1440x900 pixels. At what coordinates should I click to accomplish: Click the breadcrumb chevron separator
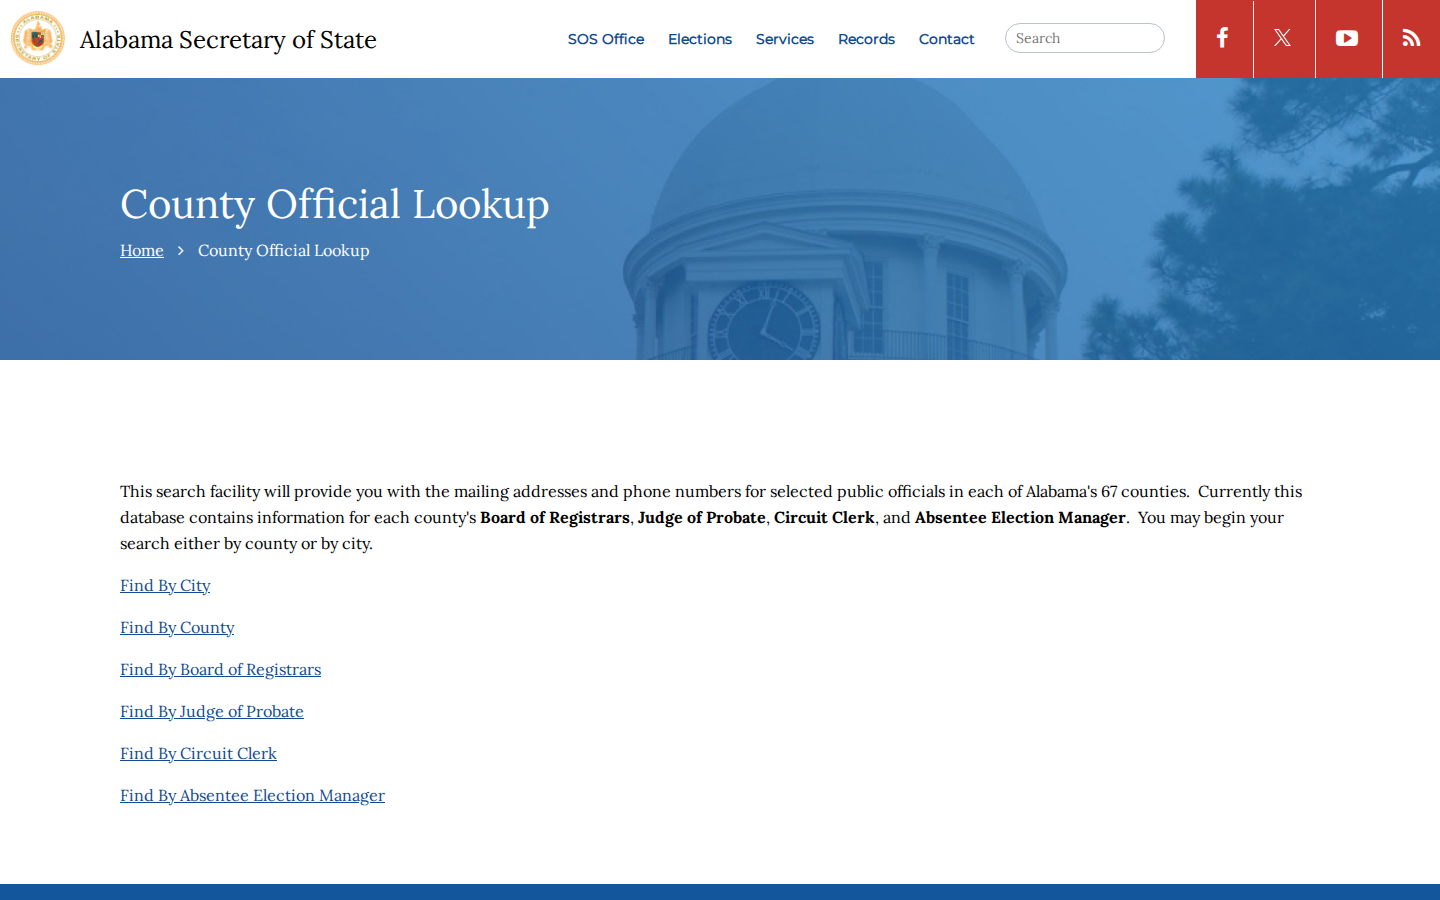point(180,251)
